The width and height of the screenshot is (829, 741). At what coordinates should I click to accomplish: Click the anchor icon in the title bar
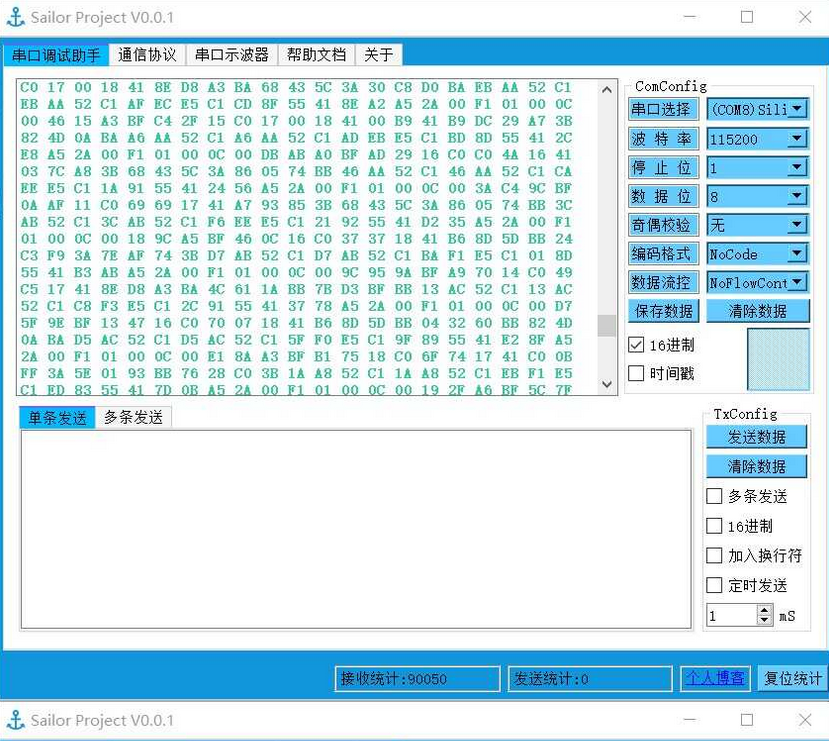tap(16, 16)
